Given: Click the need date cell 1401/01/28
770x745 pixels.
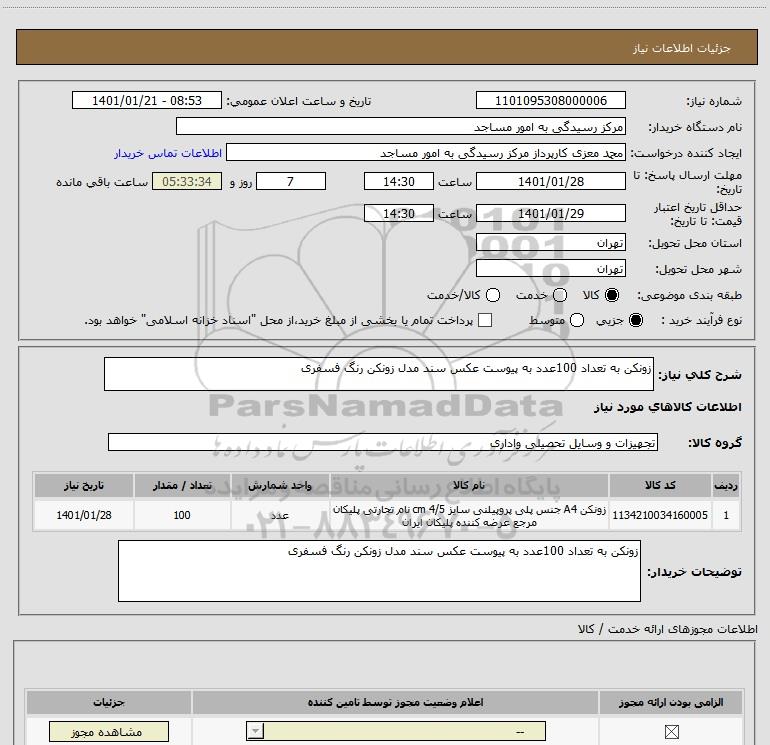Looking at the screenshot, I should click(x=84, y=515).
